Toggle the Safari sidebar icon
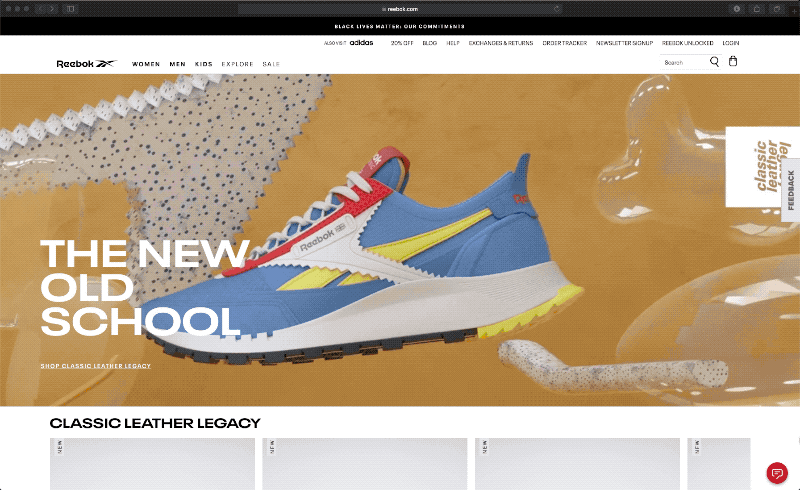This screenshot has width=800, height=490. click(70, 9)
